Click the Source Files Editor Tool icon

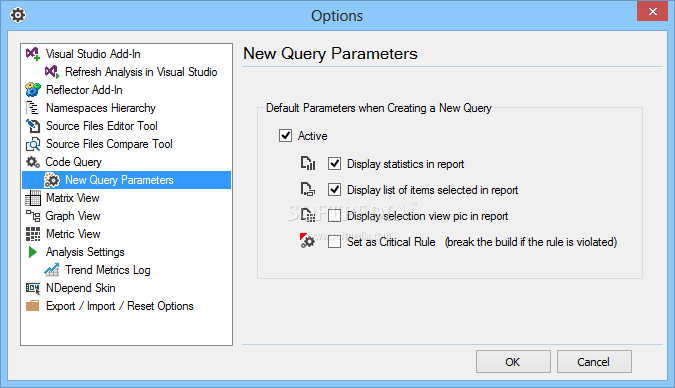pyautogui.click(x=33, y=126)
